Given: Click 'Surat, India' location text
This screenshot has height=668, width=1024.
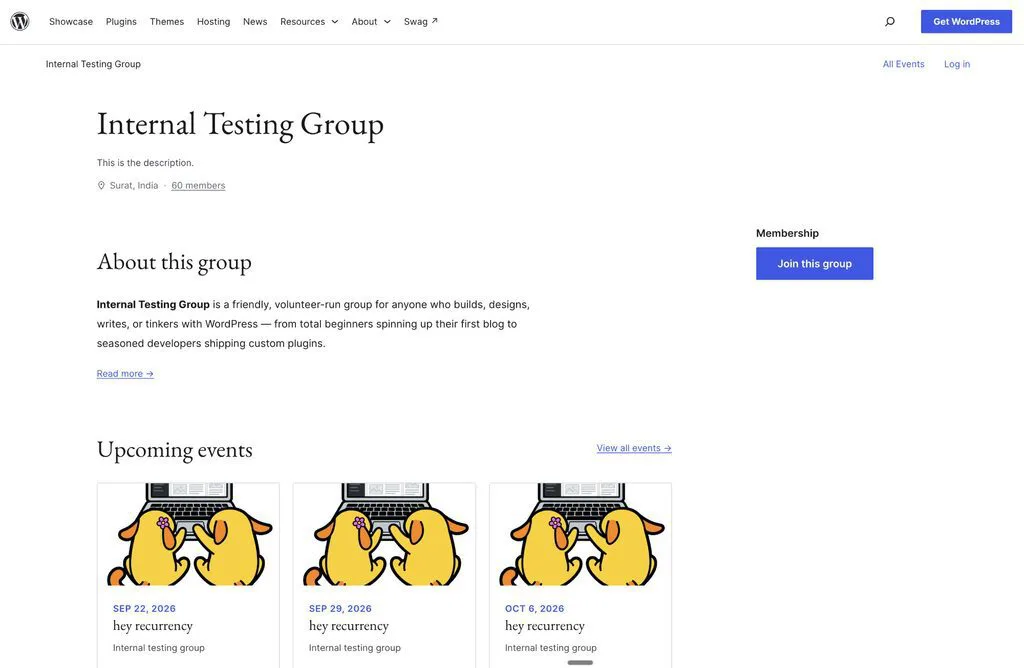Looking at the screenshot, I should click(x=134, y=185).
